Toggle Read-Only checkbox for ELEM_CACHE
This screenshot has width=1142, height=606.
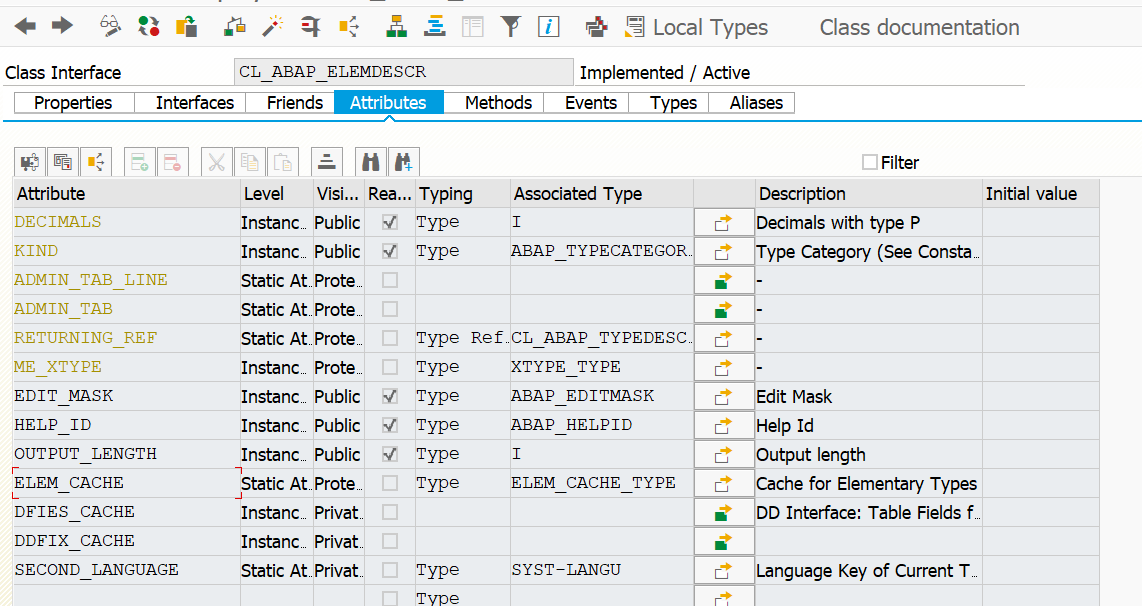pyautogui.click(x=390, y=483)
